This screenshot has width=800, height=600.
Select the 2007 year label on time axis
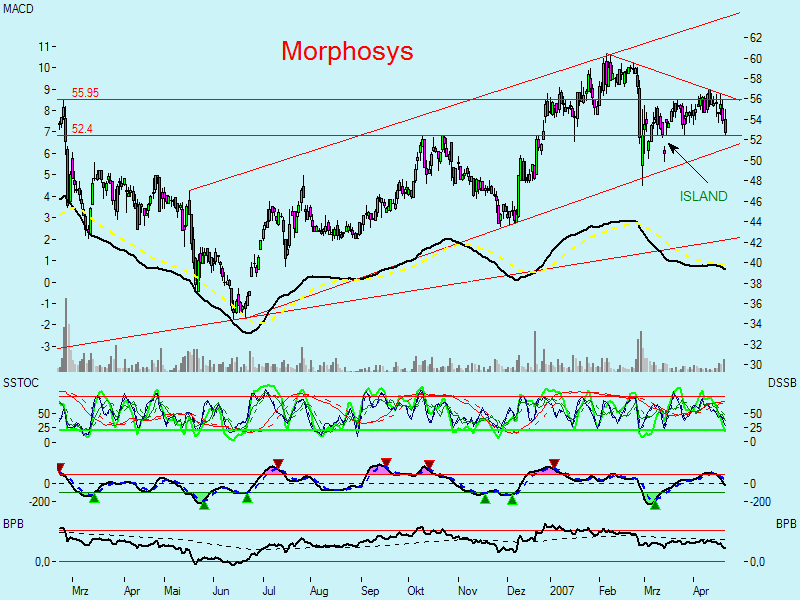point(562,591)
